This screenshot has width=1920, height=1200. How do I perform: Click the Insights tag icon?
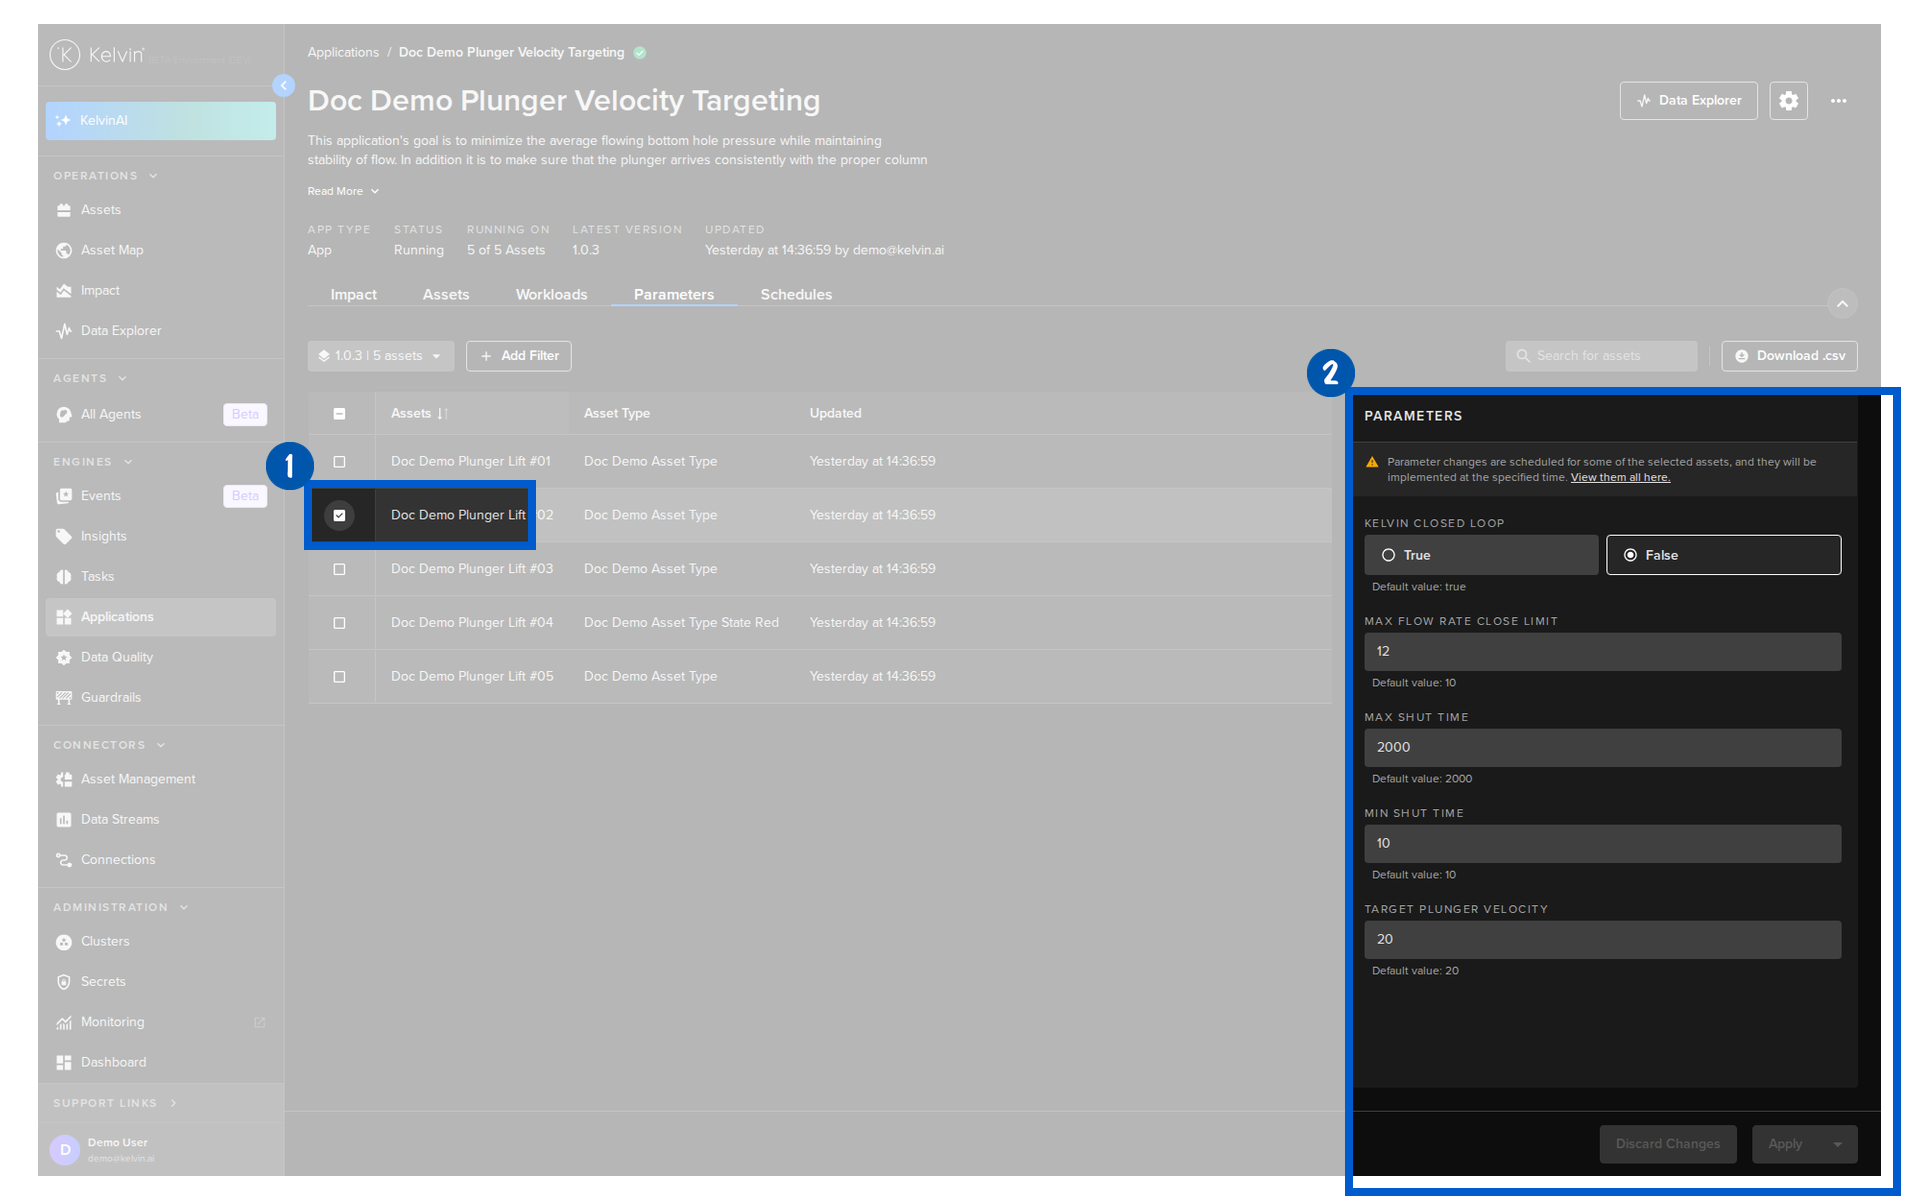pos(64,537)
